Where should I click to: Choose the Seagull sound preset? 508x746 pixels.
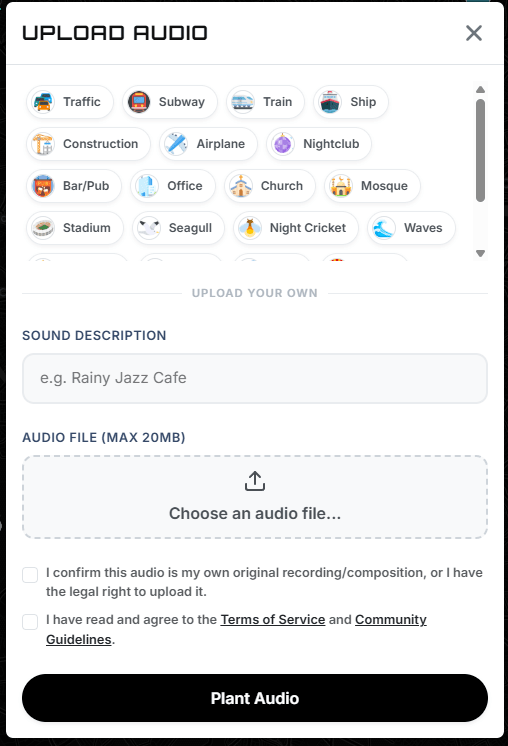pos(178,228)
